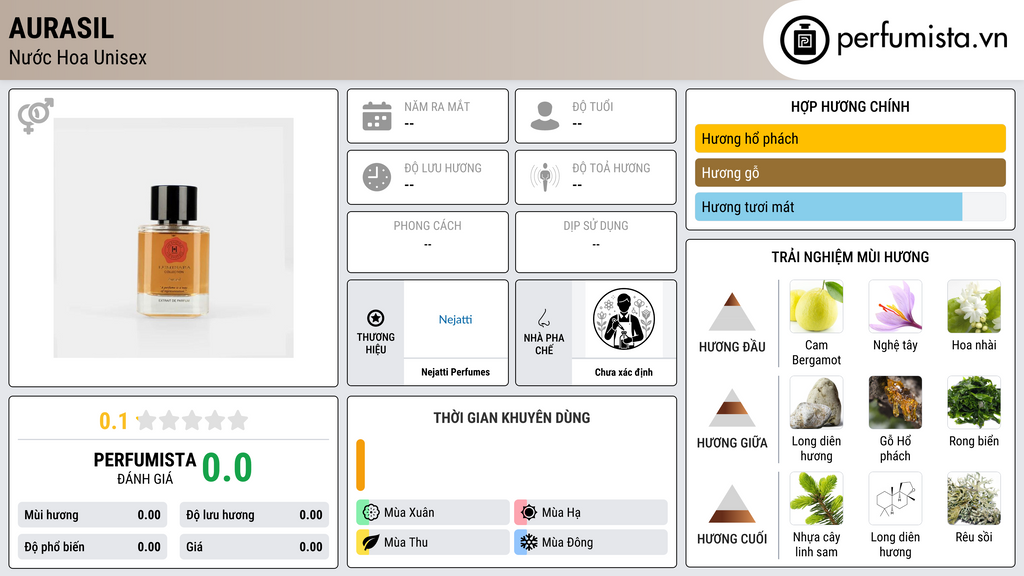Image resolution: width=1024 pixels, height=576 pixels.
Task: Click the unisex gender symbol icon
Action: pos(35,116)
